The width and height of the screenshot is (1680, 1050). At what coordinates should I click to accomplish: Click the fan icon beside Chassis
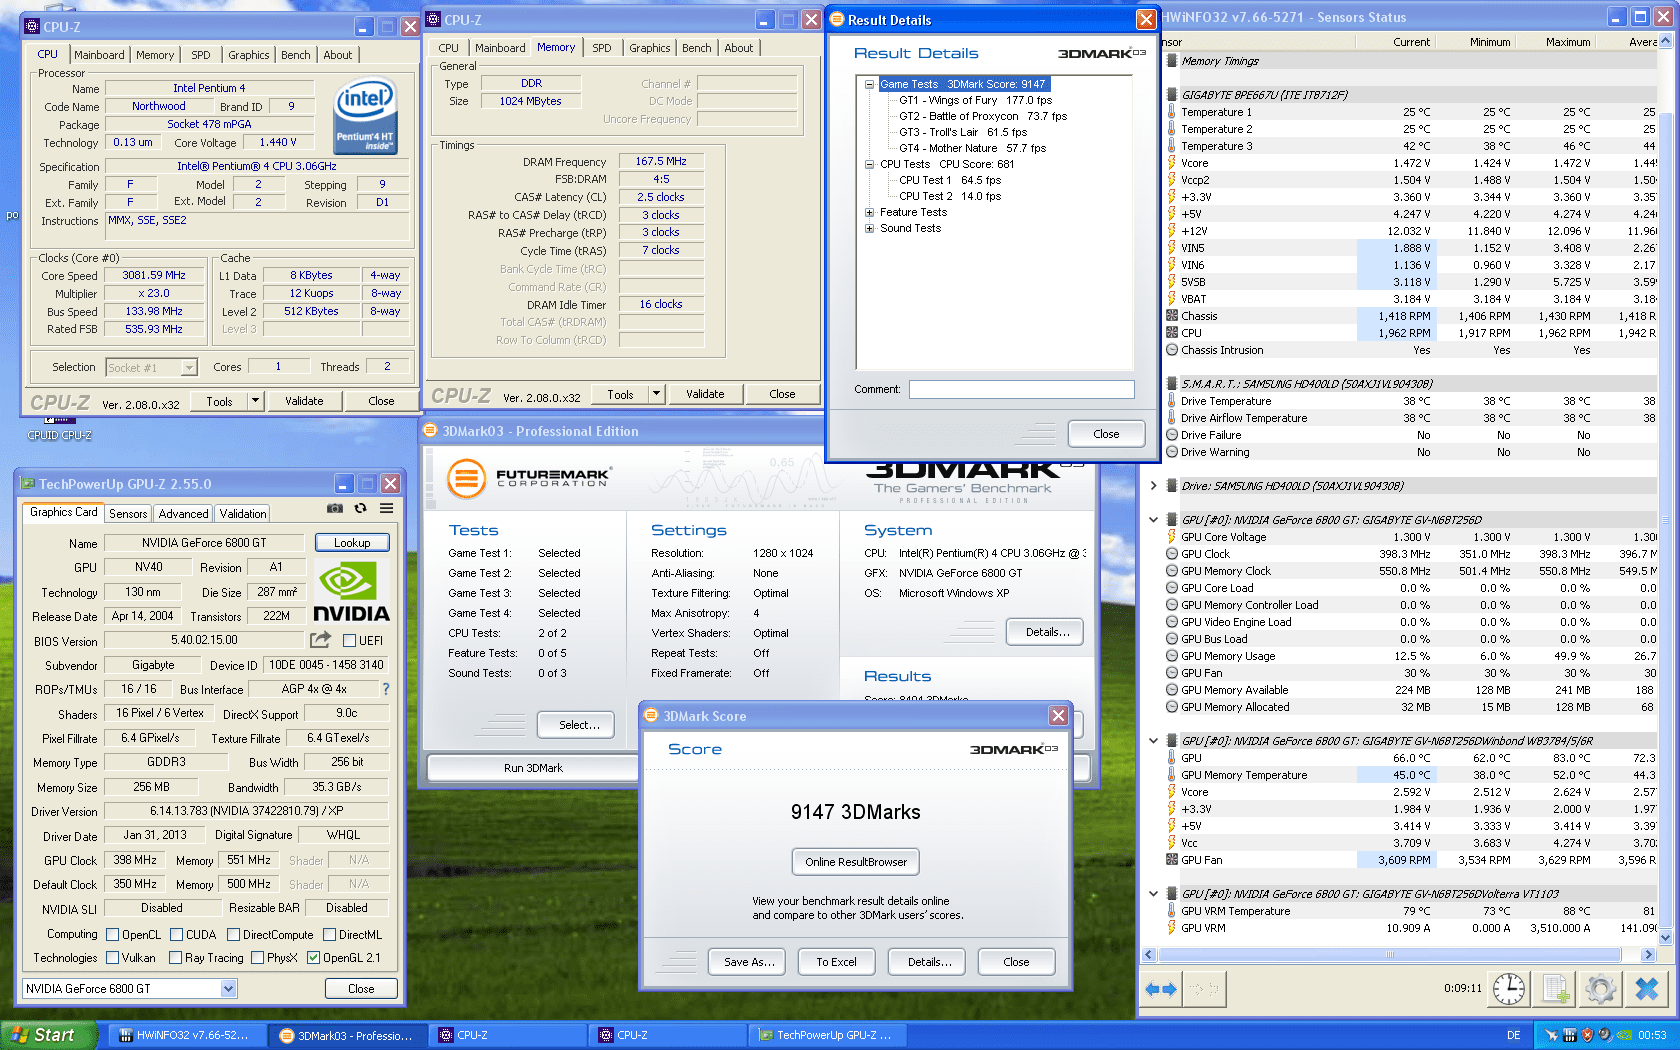pos(1171,316)
